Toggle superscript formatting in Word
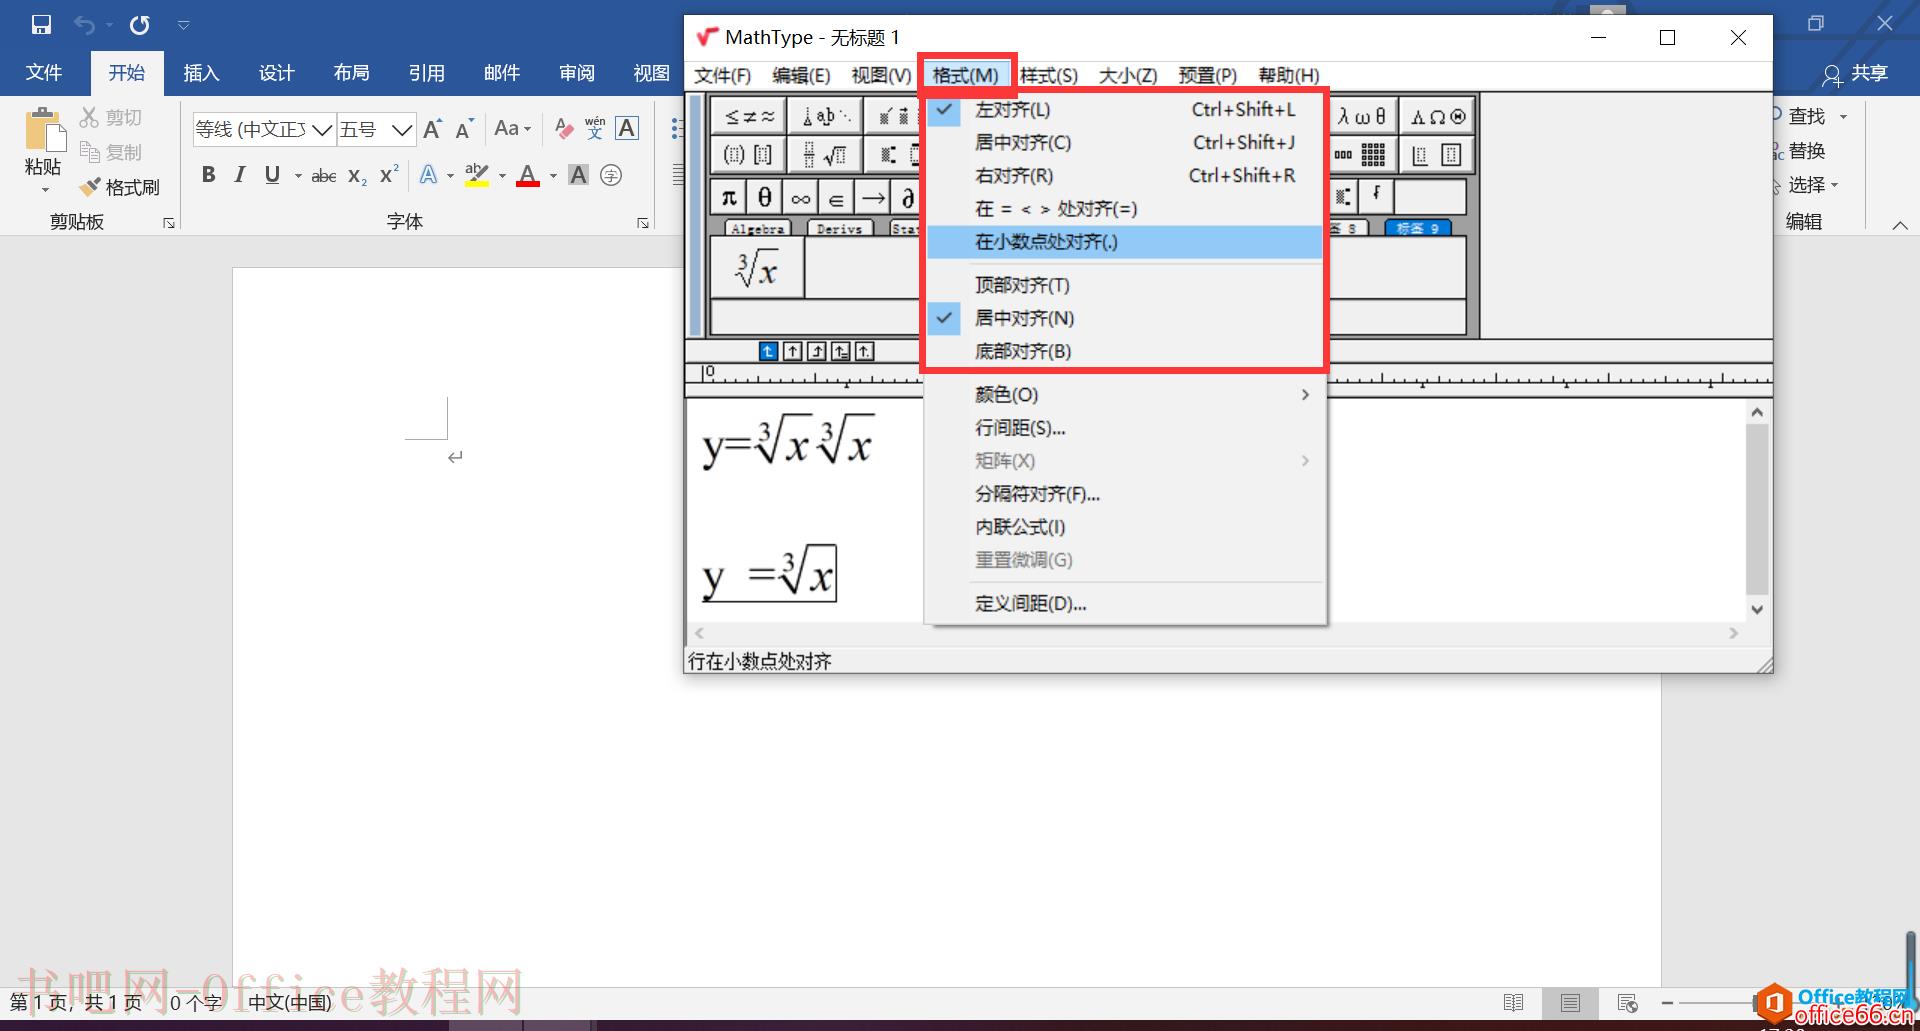 pyautogui.click(x=389, y=175)
